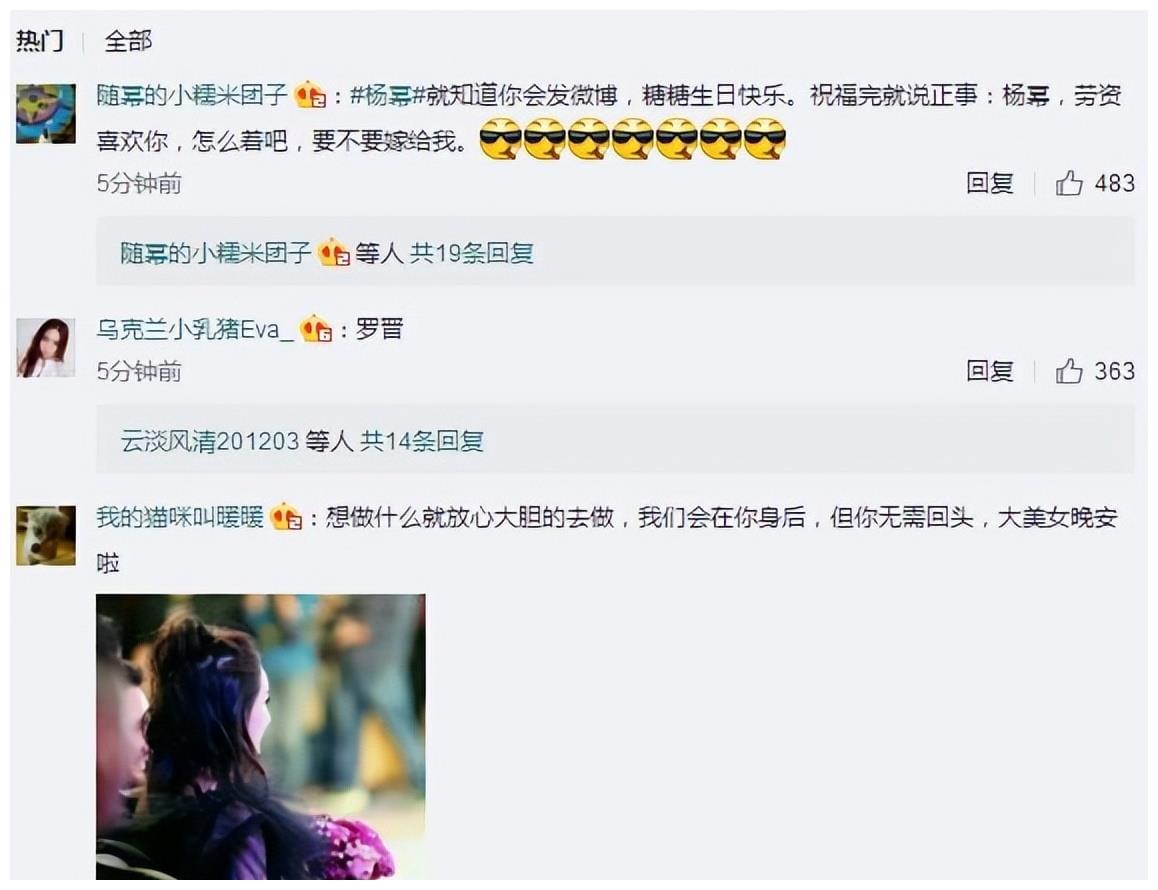Reply to the 罗晋 comment via 回复
Viewport: 1158px width, 890px height.
click(990, 370)
